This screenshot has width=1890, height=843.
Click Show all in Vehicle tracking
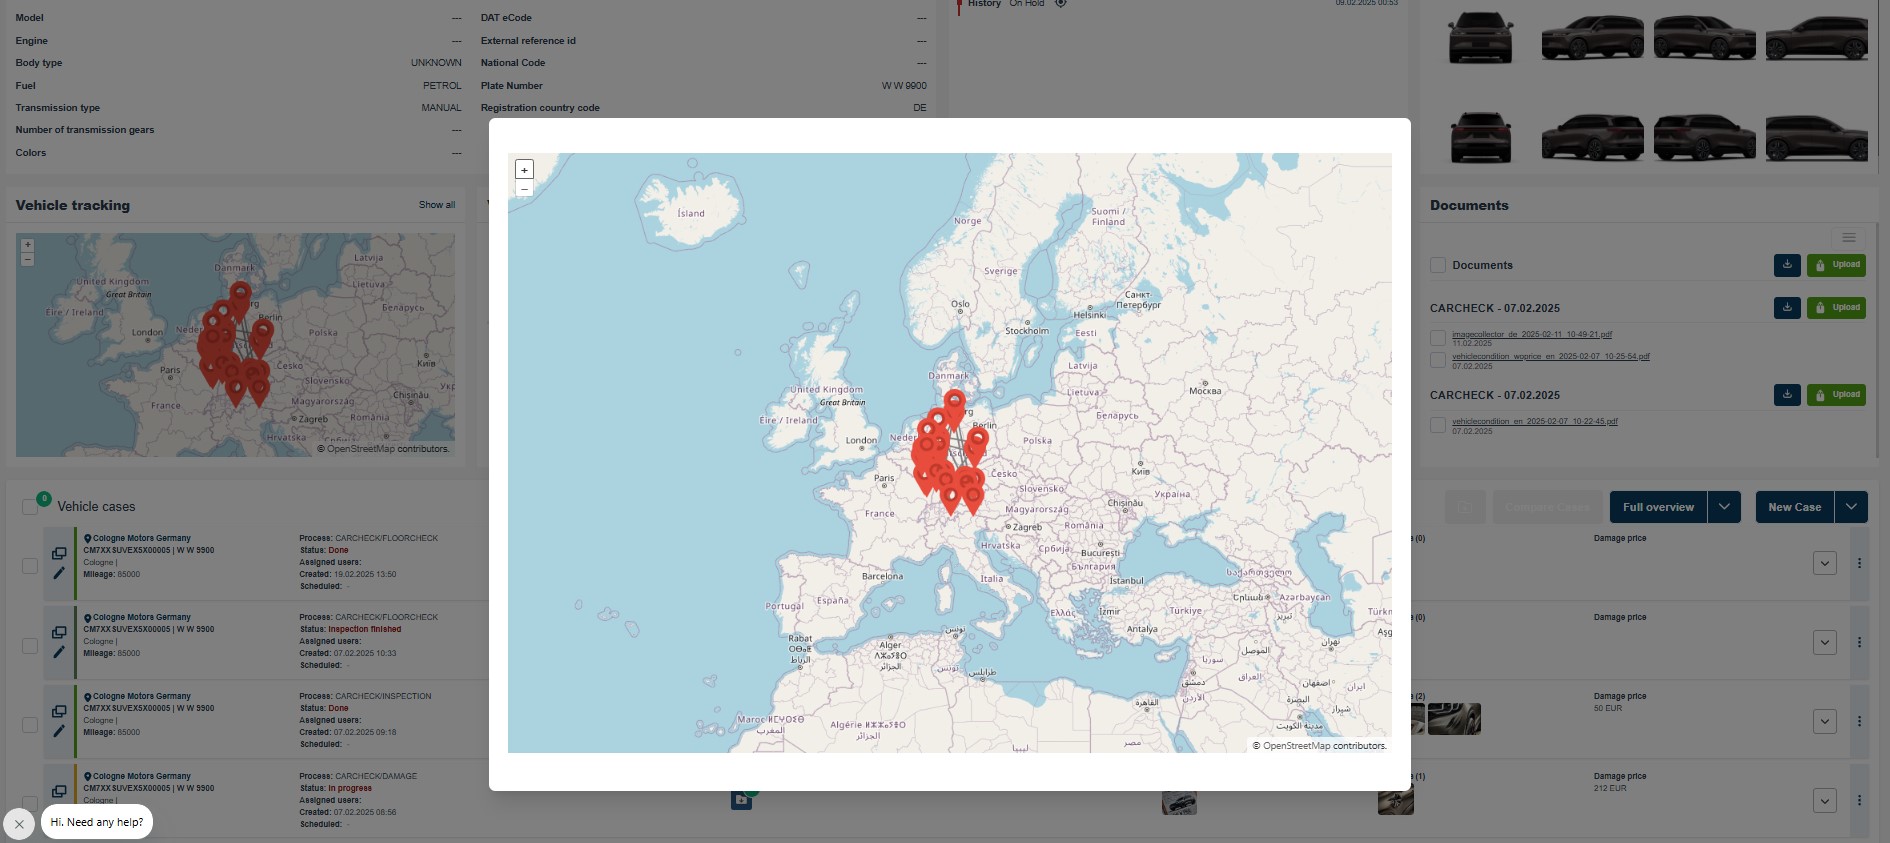pos(437,205)
